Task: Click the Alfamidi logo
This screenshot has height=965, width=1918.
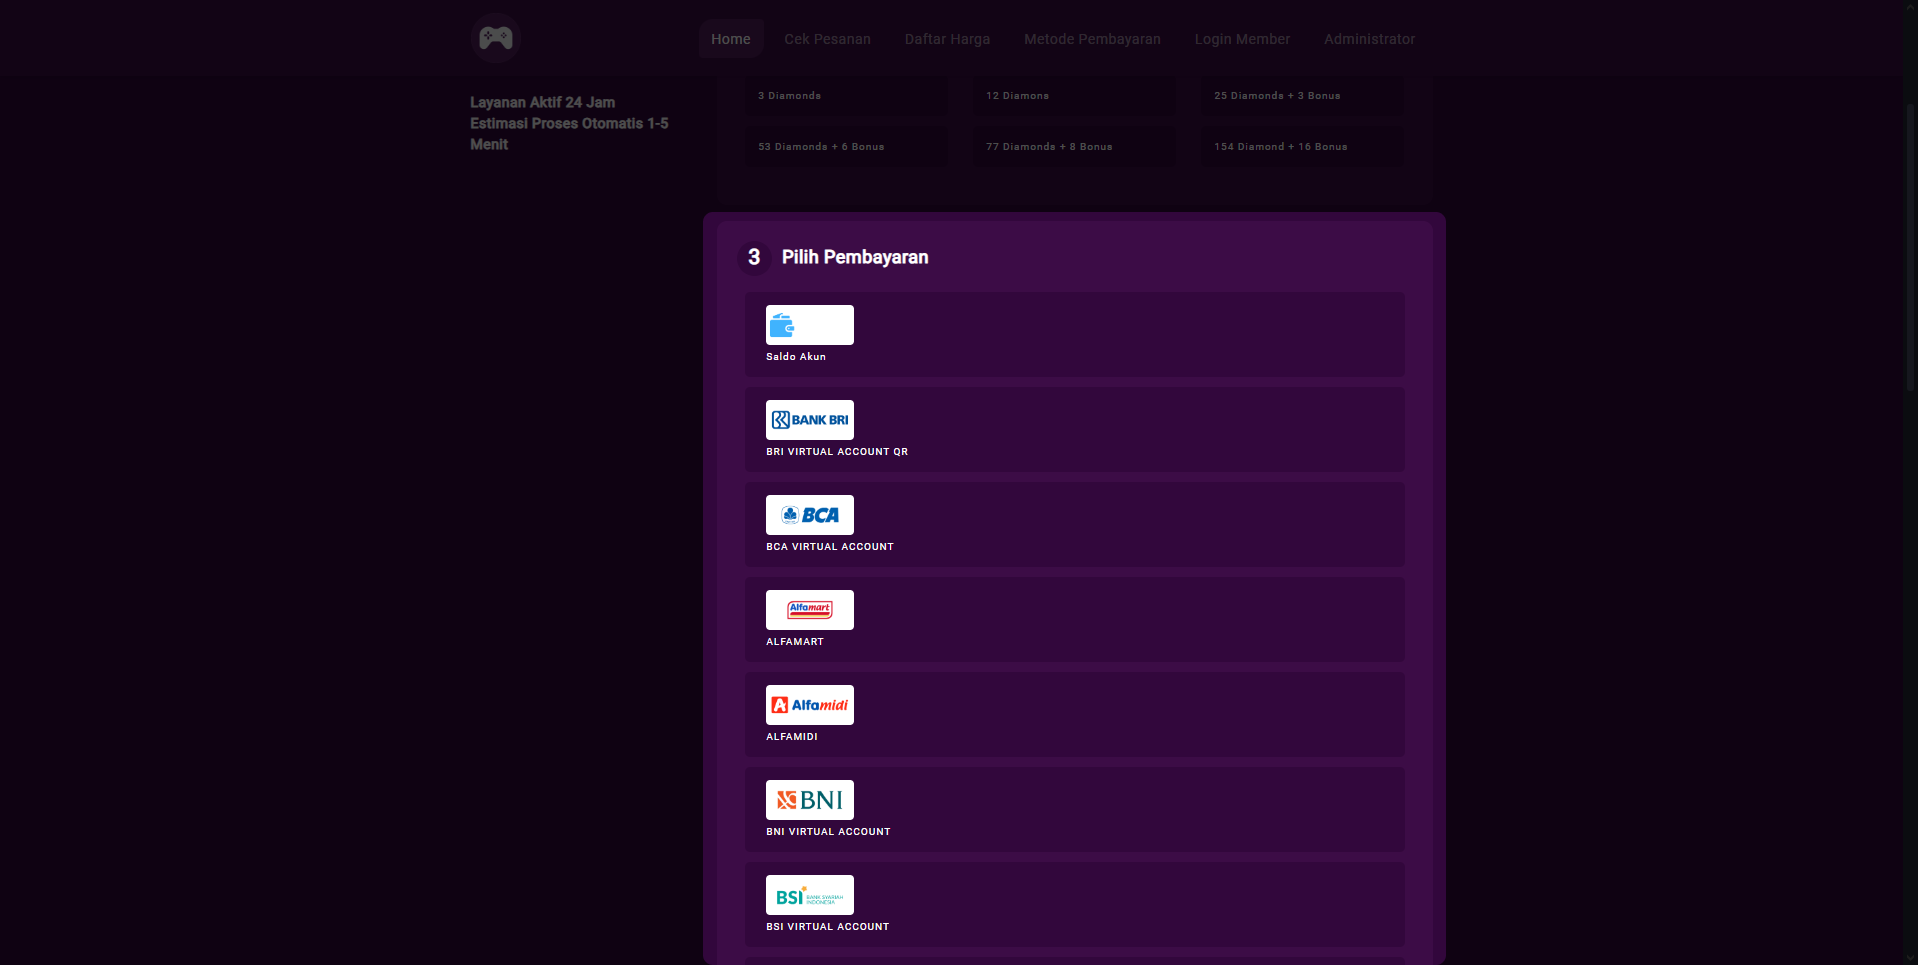Action: pos(810,705)
